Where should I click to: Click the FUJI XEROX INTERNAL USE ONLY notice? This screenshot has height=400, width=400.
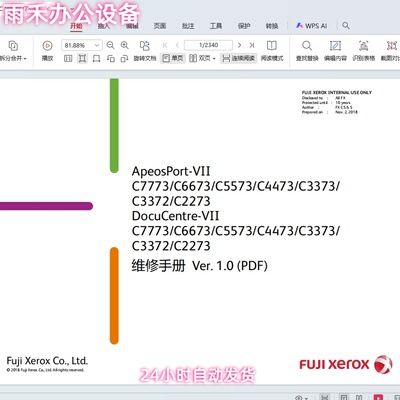click(x=337, y=92)
